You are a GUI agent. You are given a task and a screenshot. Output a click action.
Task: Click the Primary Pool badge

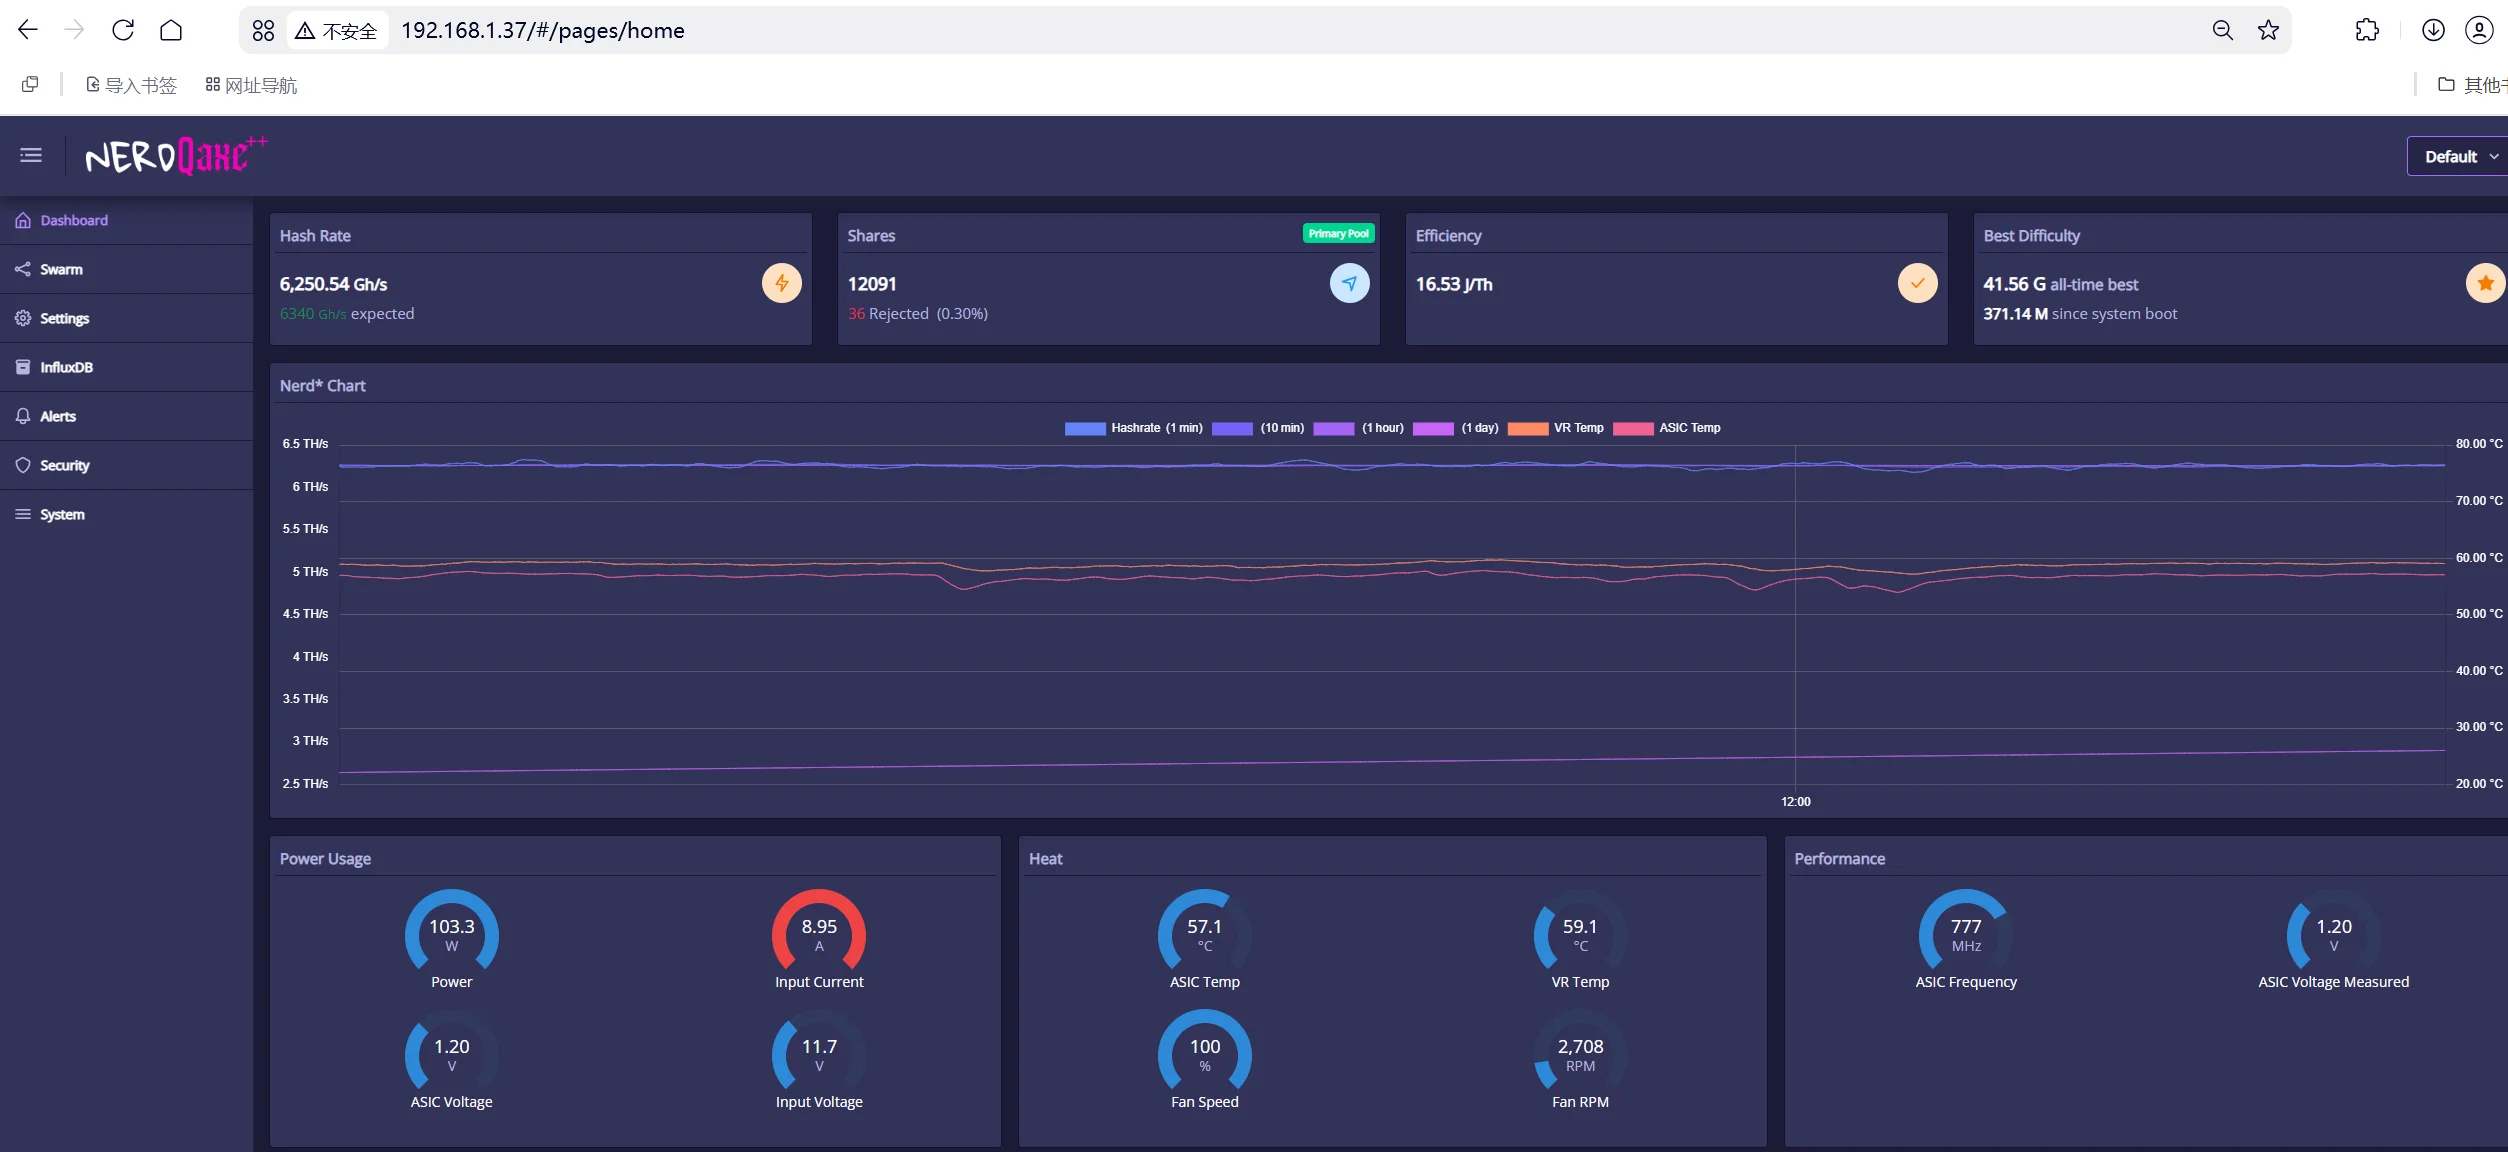tap(1338, 234)
